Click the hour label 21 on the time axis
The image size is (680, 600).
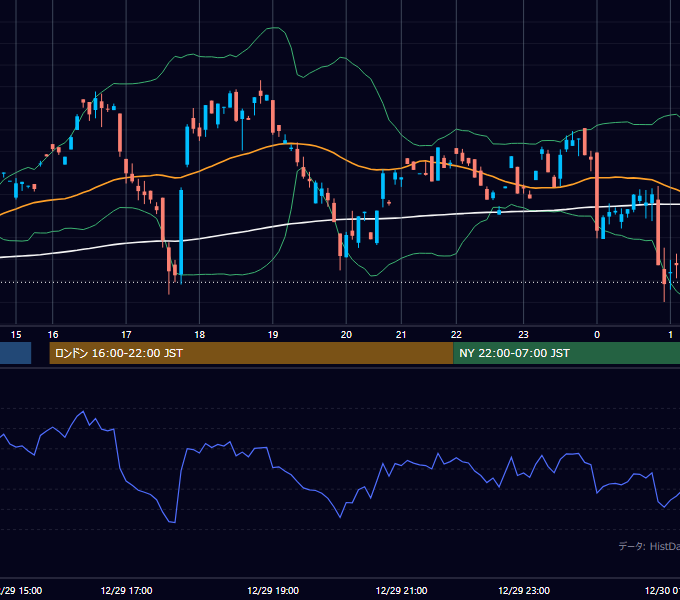click(401, 335)
